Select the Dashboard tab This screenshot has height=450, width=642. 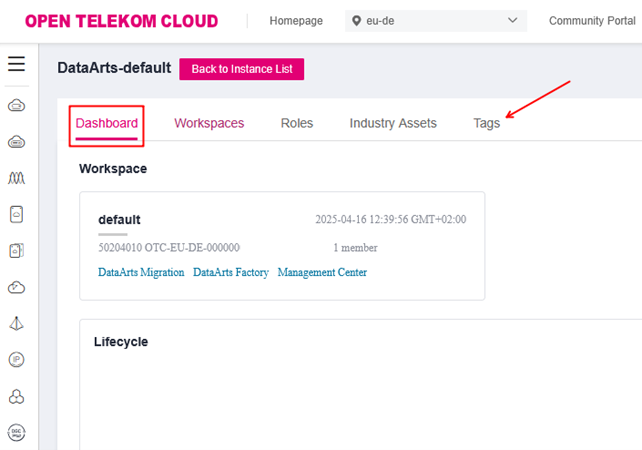point(107,123)
